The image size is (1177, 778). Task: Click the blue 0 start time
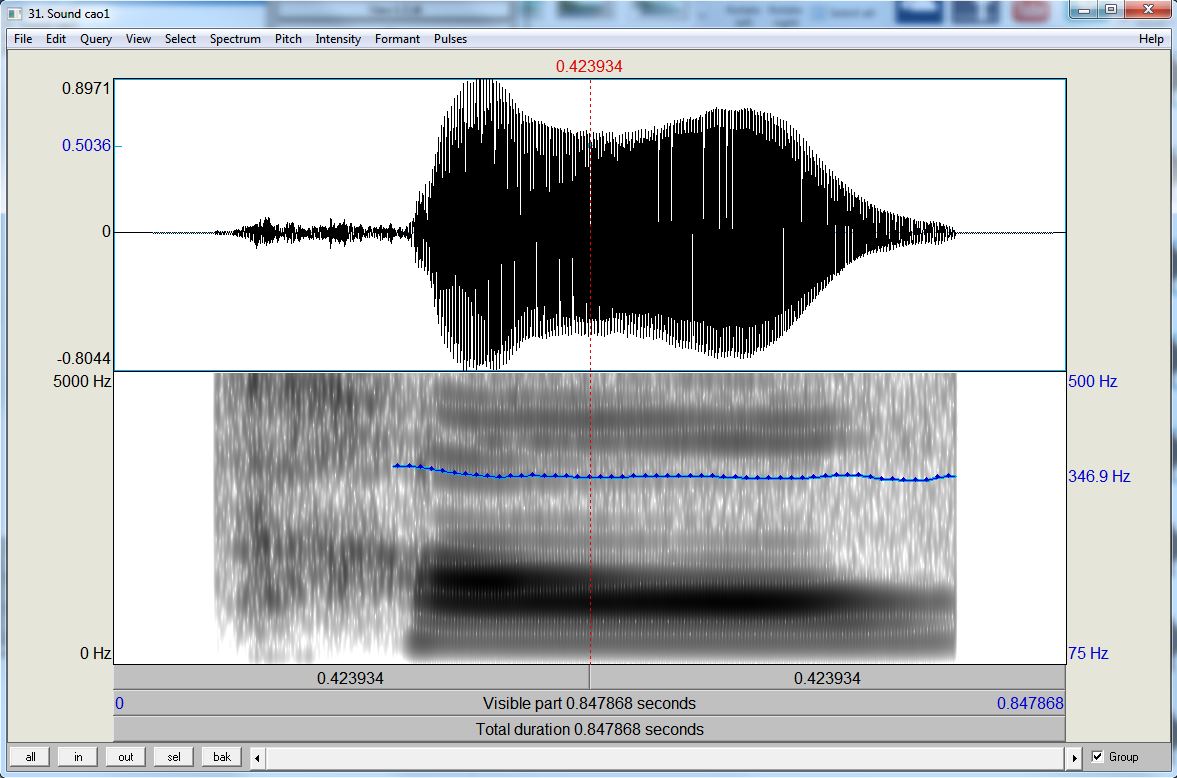pyautogui.click(x=119, y=704)
